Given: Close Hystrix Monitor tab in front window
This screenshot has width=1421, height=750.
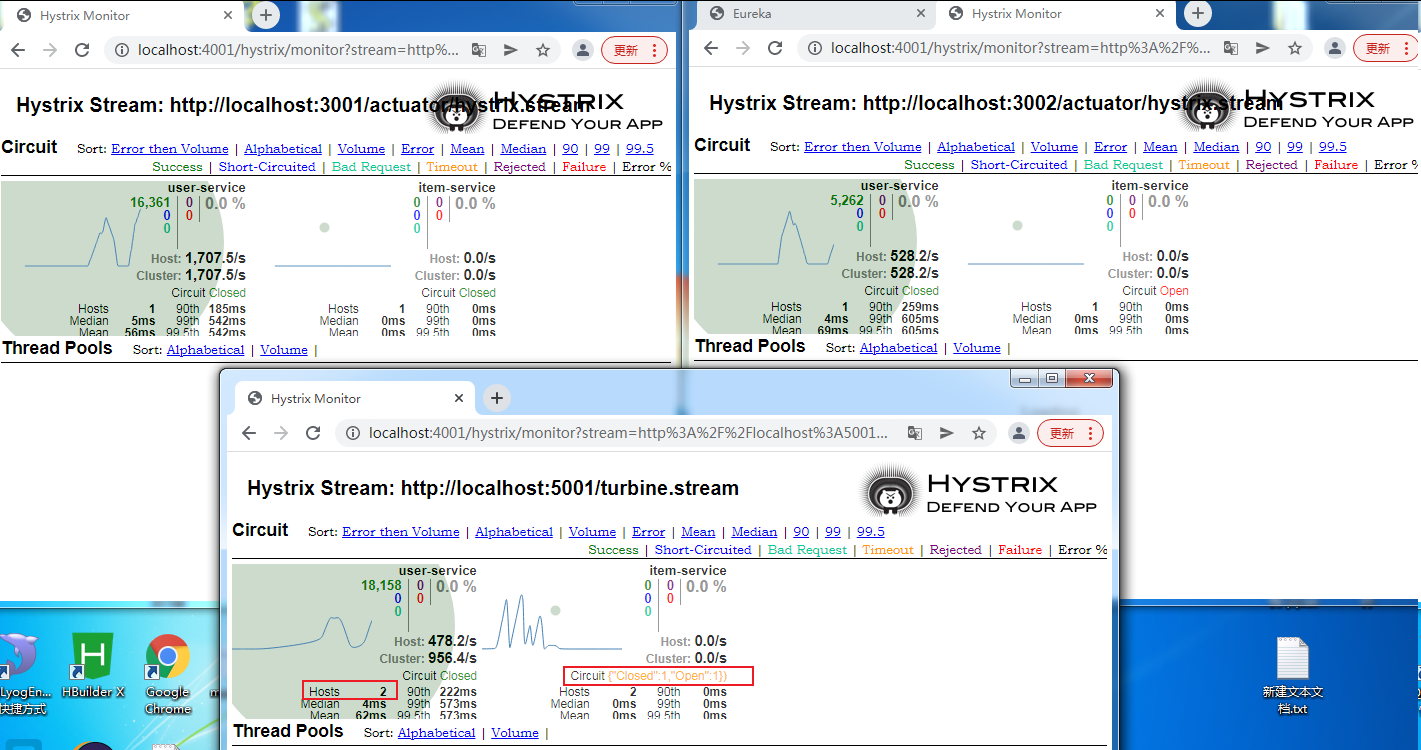Looking at the screenshot, I should (x=459, y=398).
